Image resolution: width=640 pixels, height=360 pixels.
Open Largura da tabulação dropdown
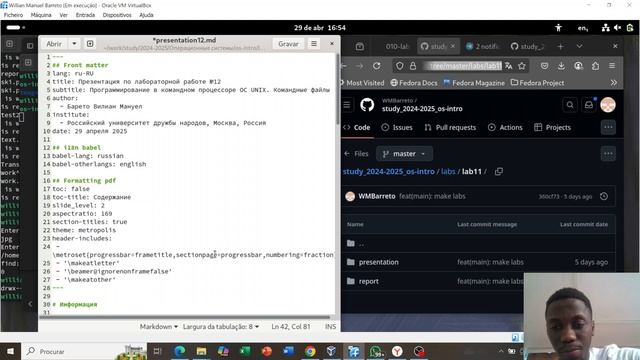pos(221,327)
